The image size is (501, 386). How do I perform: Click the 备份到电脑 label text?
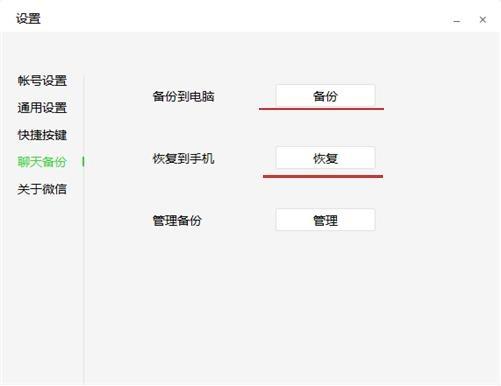tap(183, 96)
